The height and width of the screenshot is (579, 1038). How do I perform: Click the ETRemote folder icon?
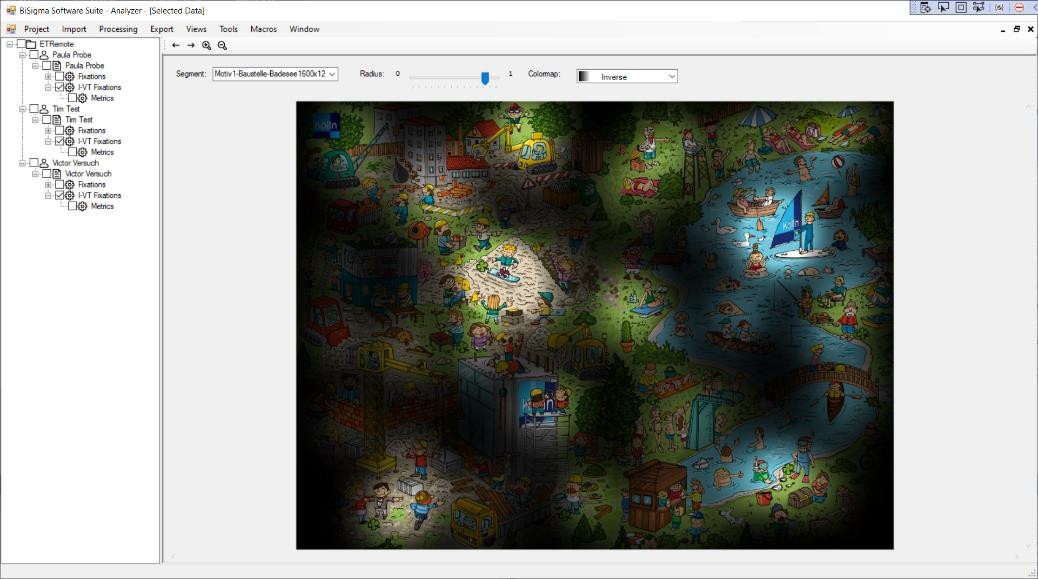(31, 44)
